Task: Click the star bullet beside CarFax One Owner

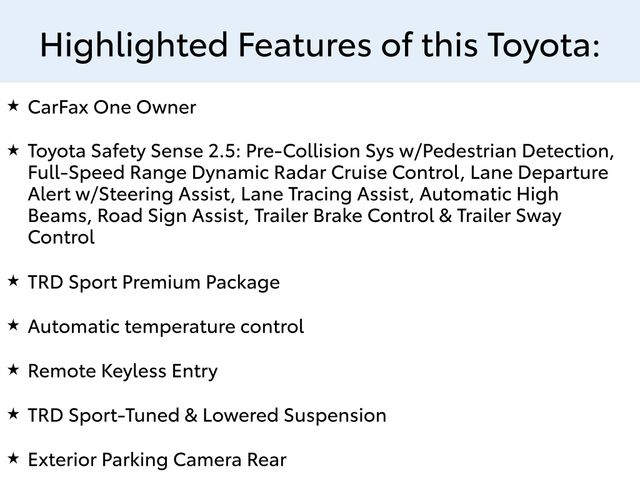Action: (13, 105)
